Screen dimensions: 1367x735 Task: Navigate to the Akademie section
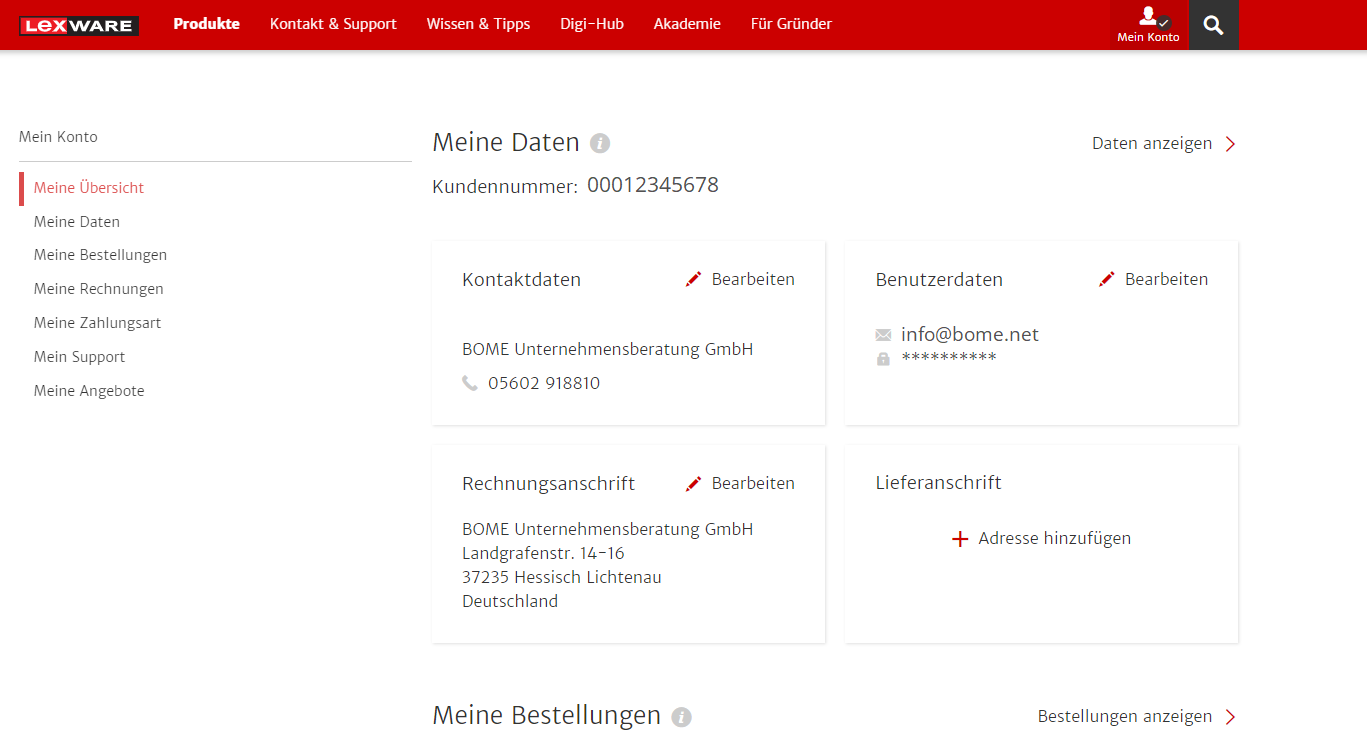pos(687,23)
